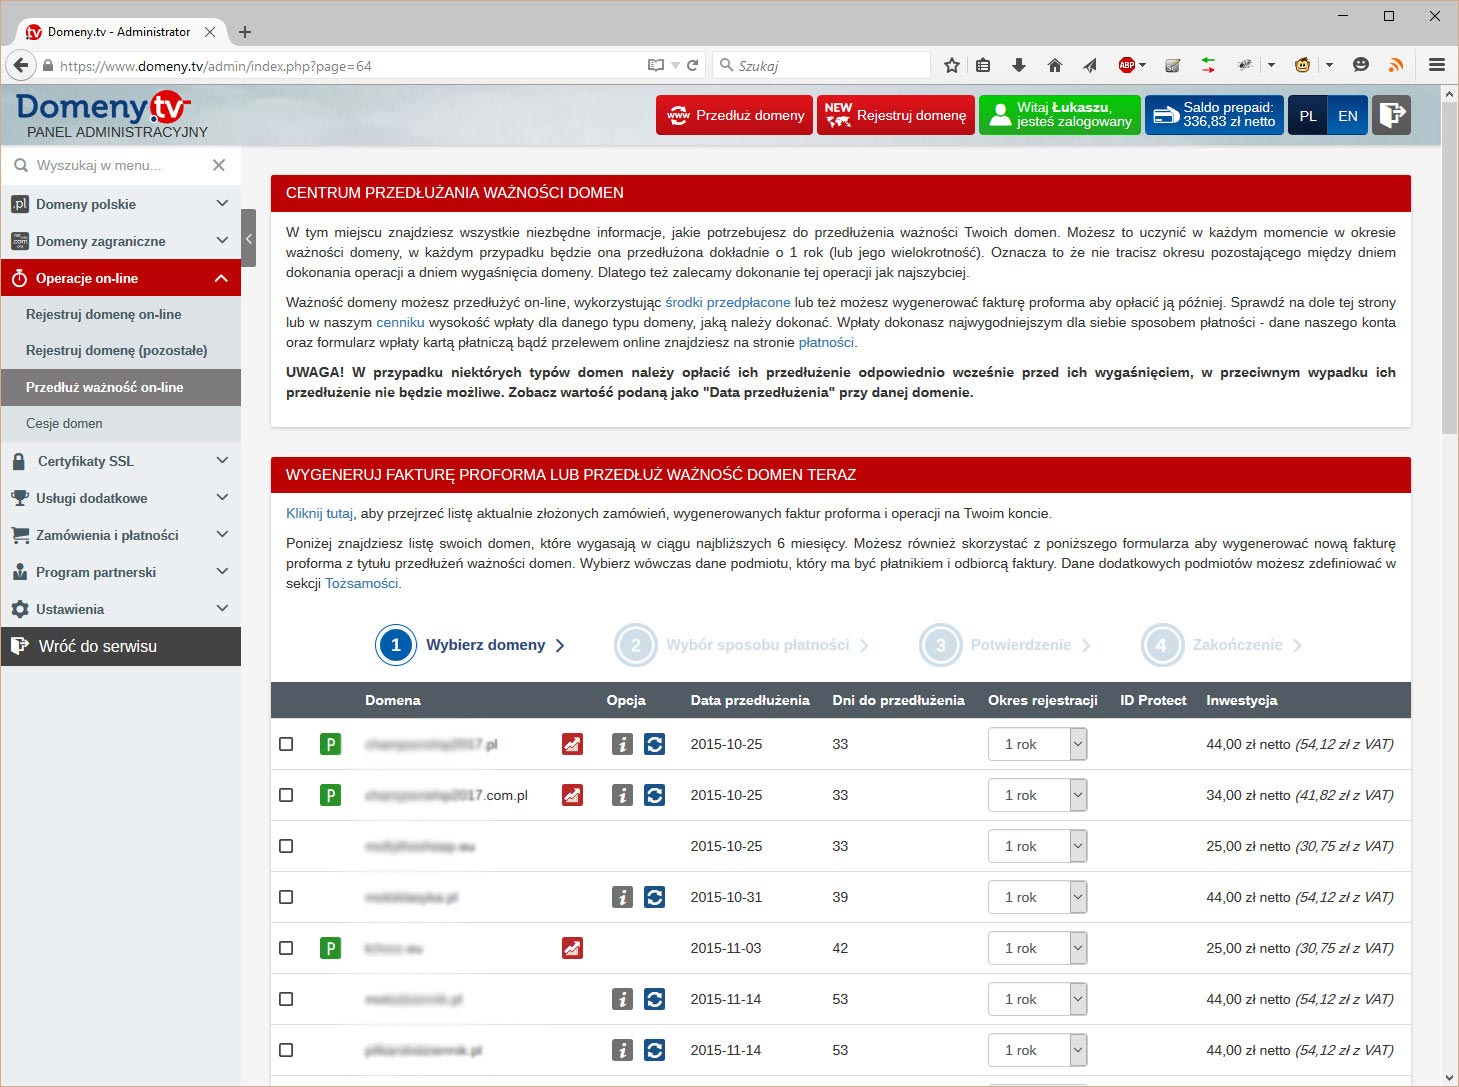Click the green P icon in the second row
Viewport: 1459px width, 1087px height.
(x=330, y=795)
